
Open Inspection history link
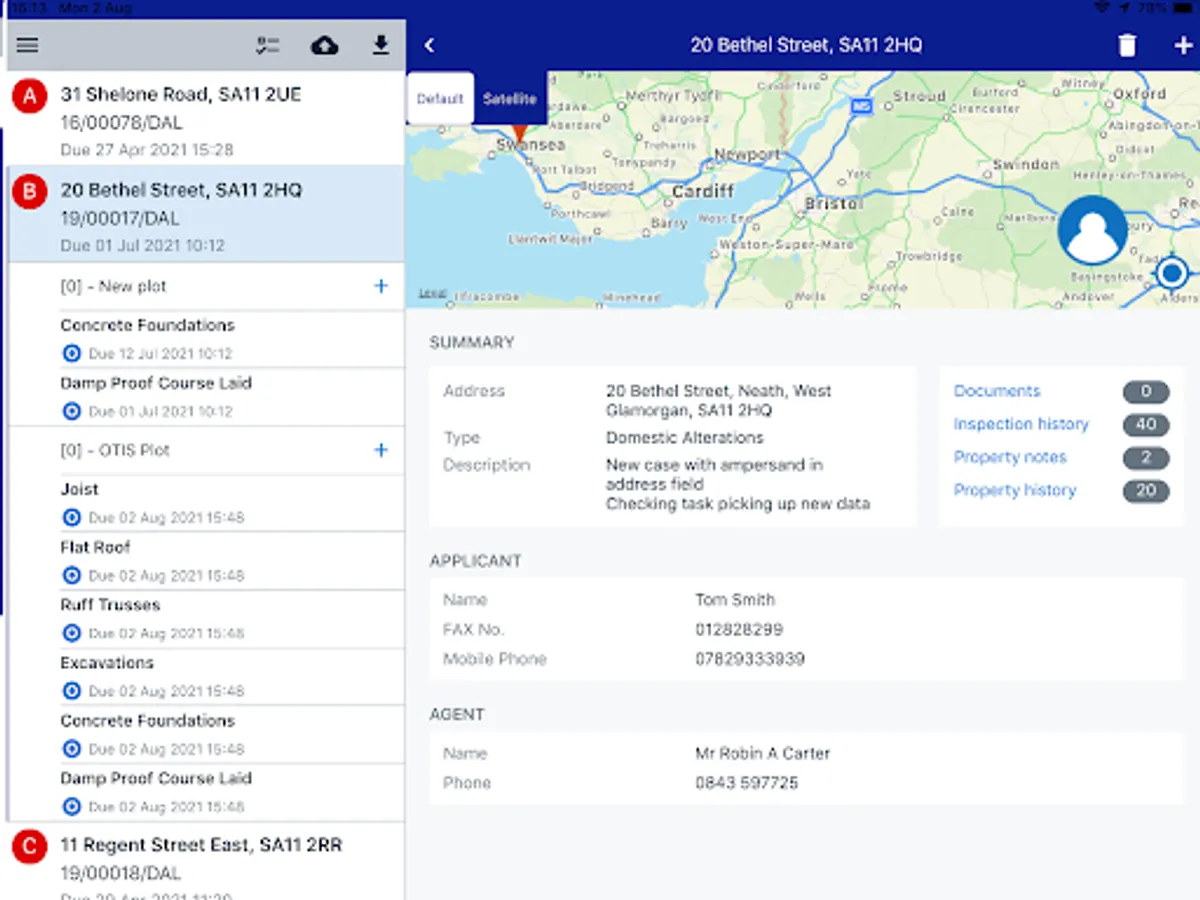1021,424
